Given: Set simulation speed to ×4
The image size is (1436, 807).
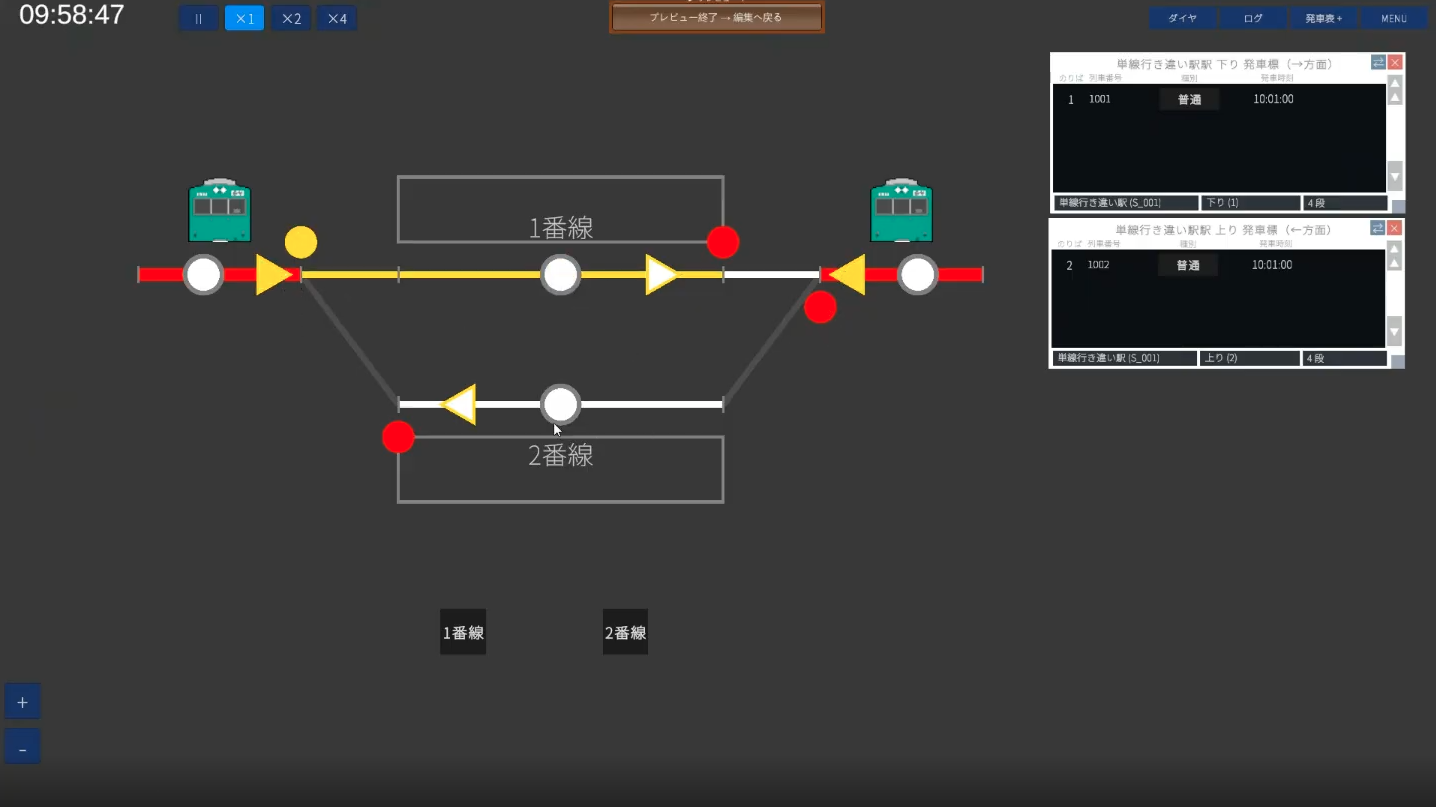Looking at the screenshot, I should (x=337, y=18).
